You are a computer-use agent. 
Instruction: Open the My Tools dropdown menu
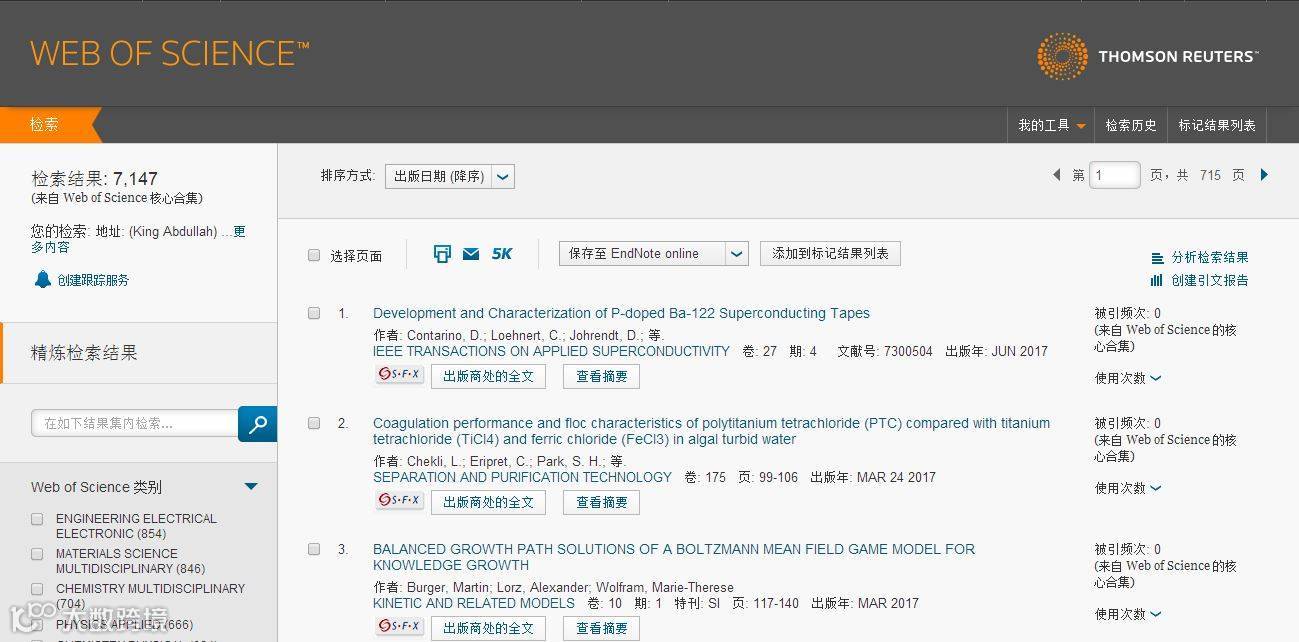[1052, 125]
